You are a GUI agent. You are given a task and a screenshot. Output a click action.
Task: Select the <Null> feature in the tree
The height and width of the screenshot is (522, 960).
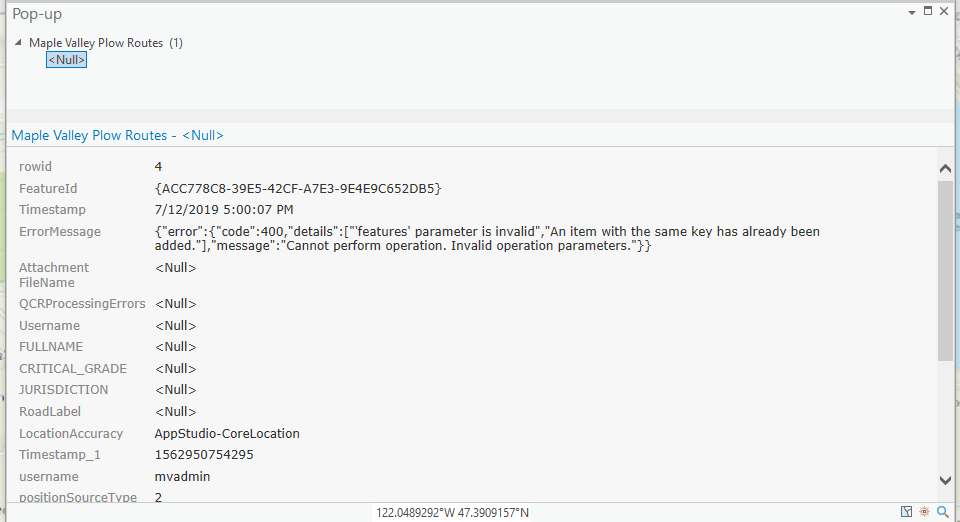coord(67,60)
